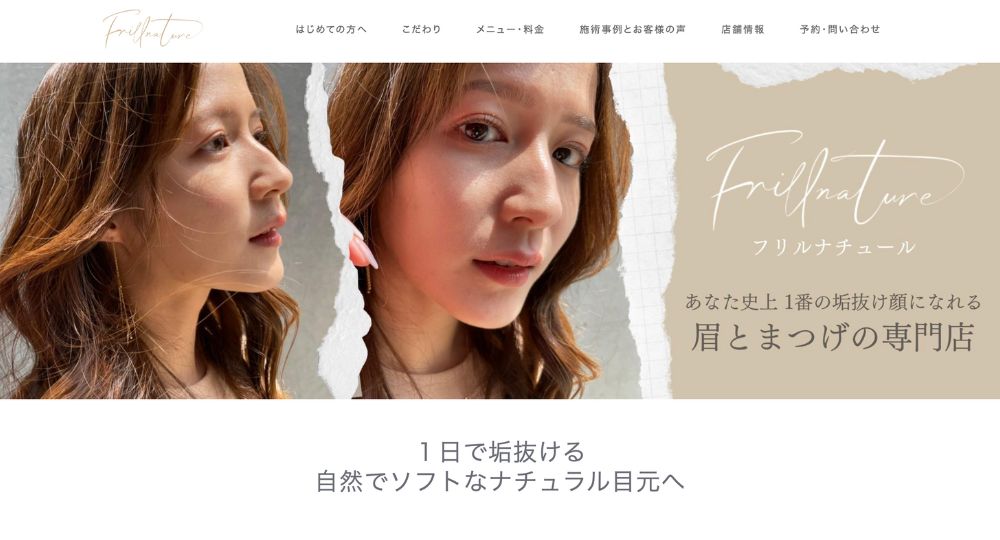Click the side-profile woman photo
The height and width of the screenshot is (540, 1000).
click(156, 231)
